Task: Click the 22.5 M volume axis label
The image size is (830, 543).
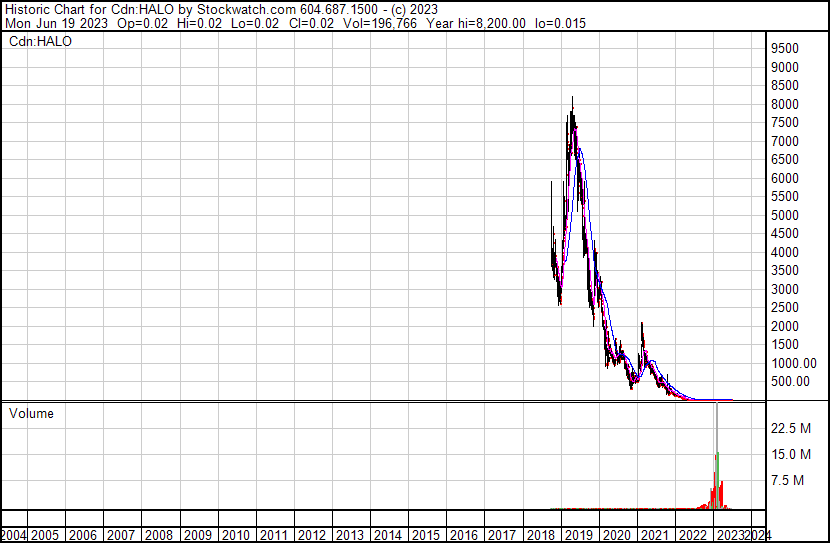Action: coord(791,428)
